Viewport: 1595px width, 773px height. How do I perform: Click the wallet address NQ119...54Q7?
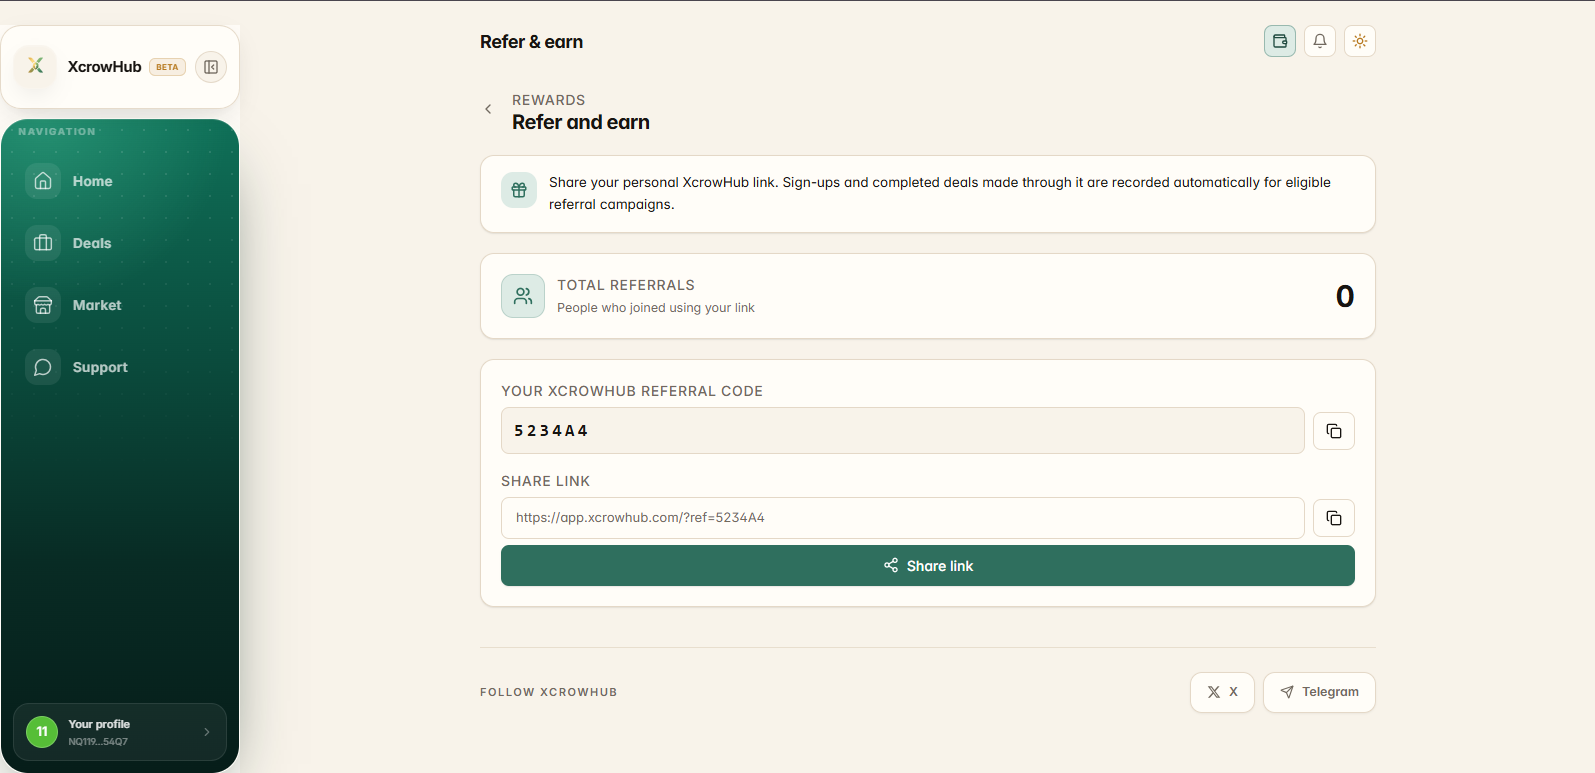98,742
